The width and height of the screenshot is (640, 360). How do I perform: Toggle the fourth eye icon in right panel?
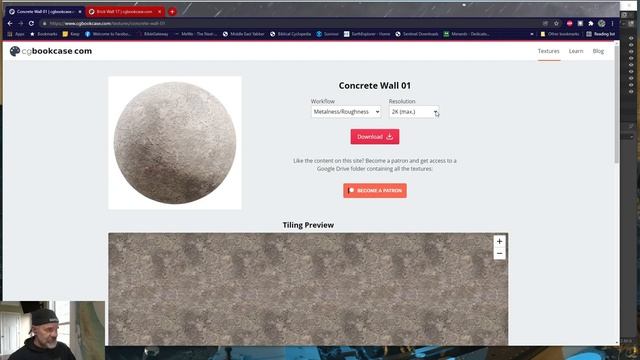pos(631,58)
